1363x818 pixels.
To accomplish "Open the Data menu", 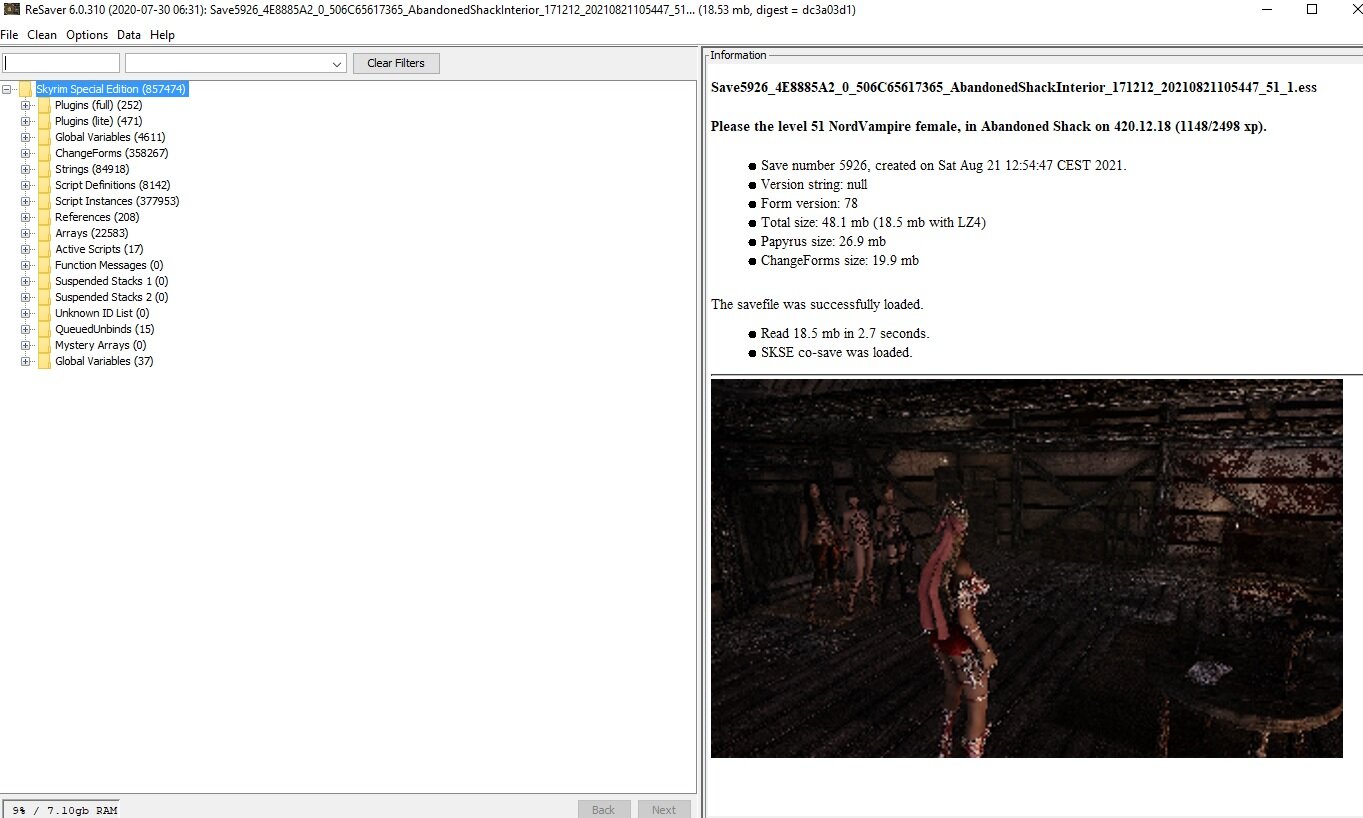I will 129,35.
